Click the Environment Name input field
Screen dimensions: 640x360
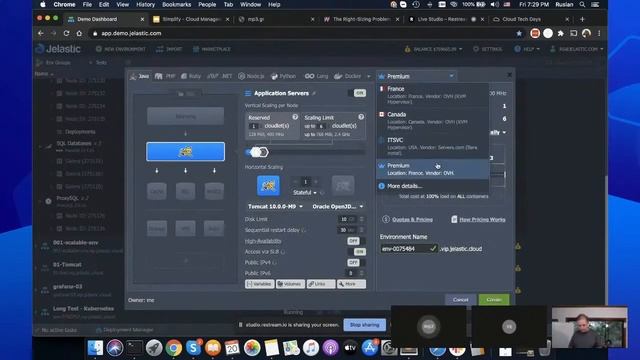point(409,249)
